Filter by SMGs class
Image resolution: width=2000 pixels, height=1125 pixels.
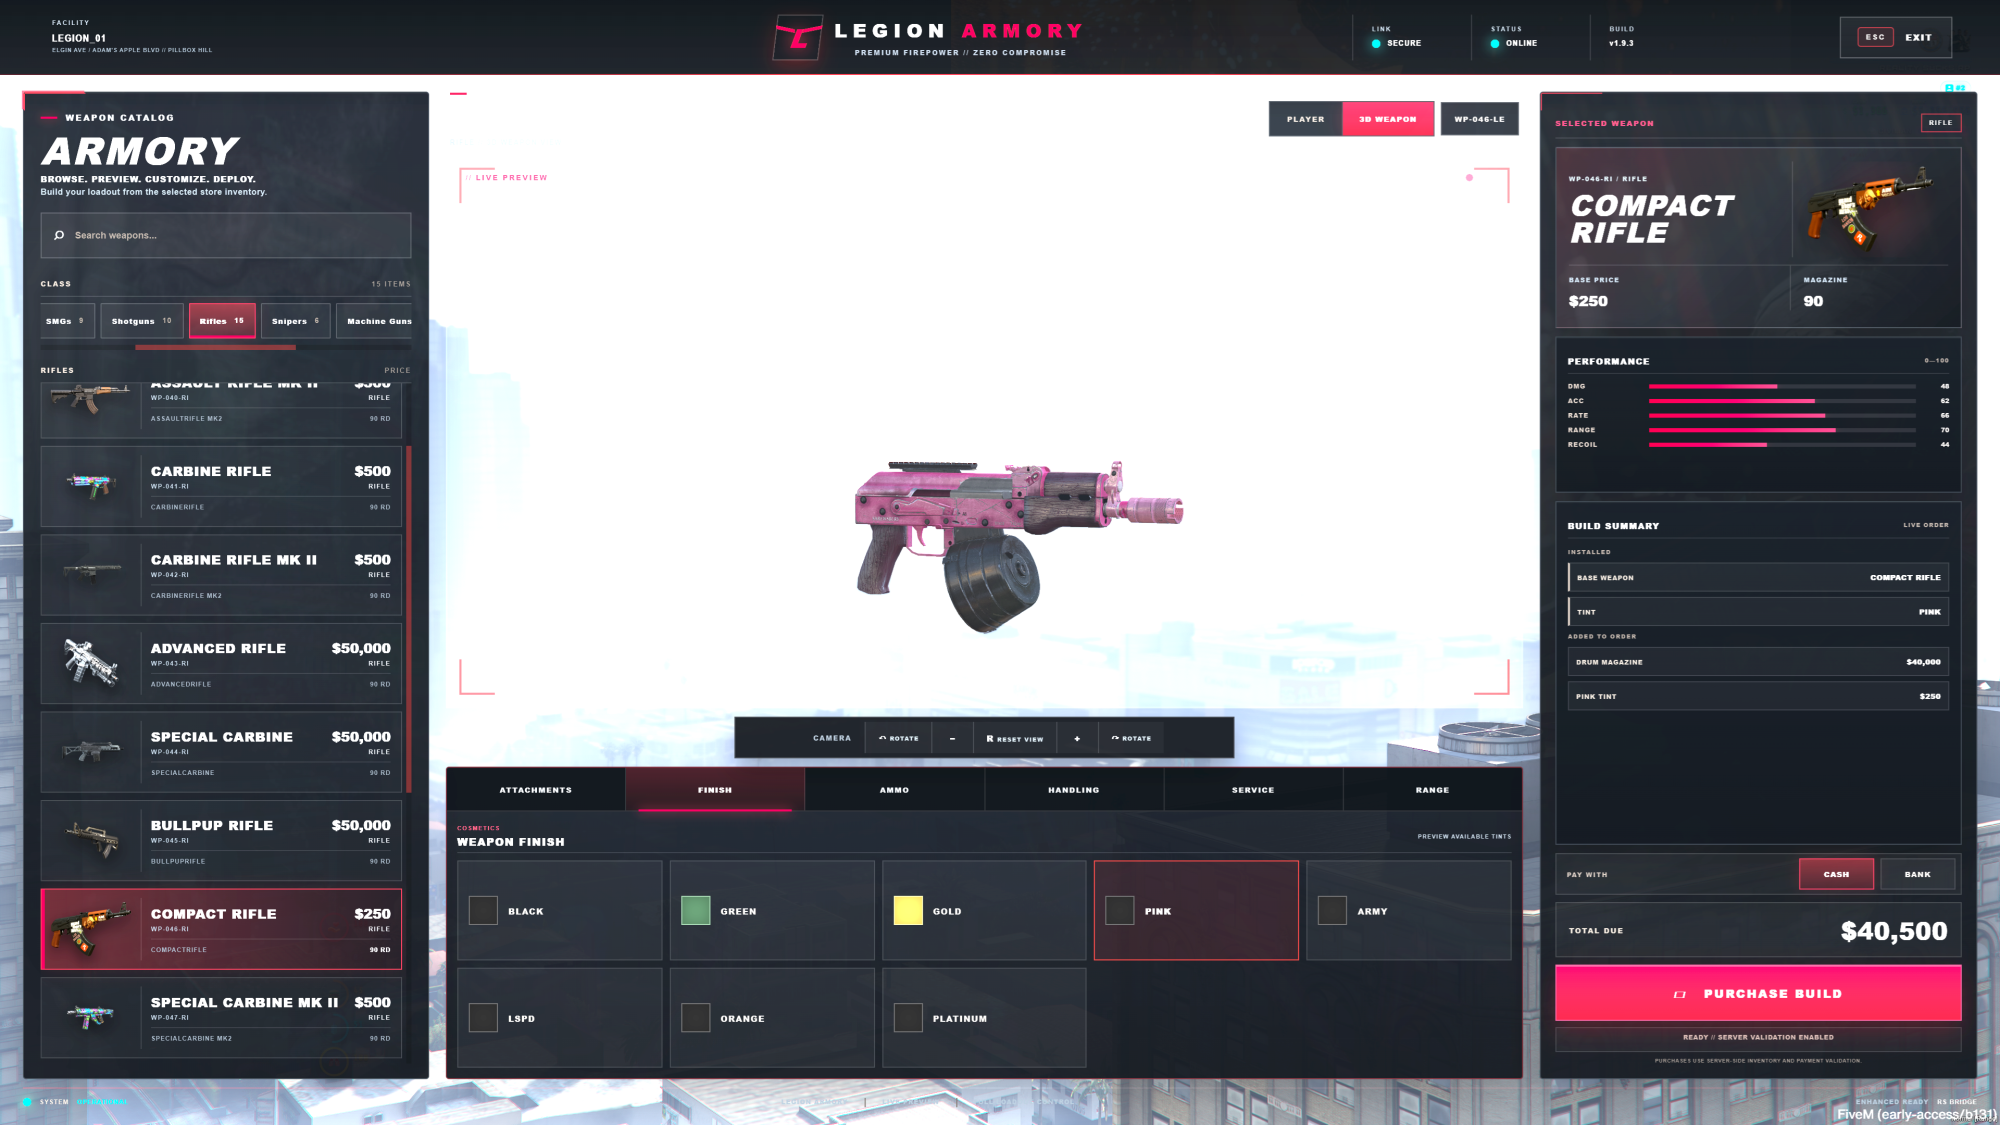point(67,321)
